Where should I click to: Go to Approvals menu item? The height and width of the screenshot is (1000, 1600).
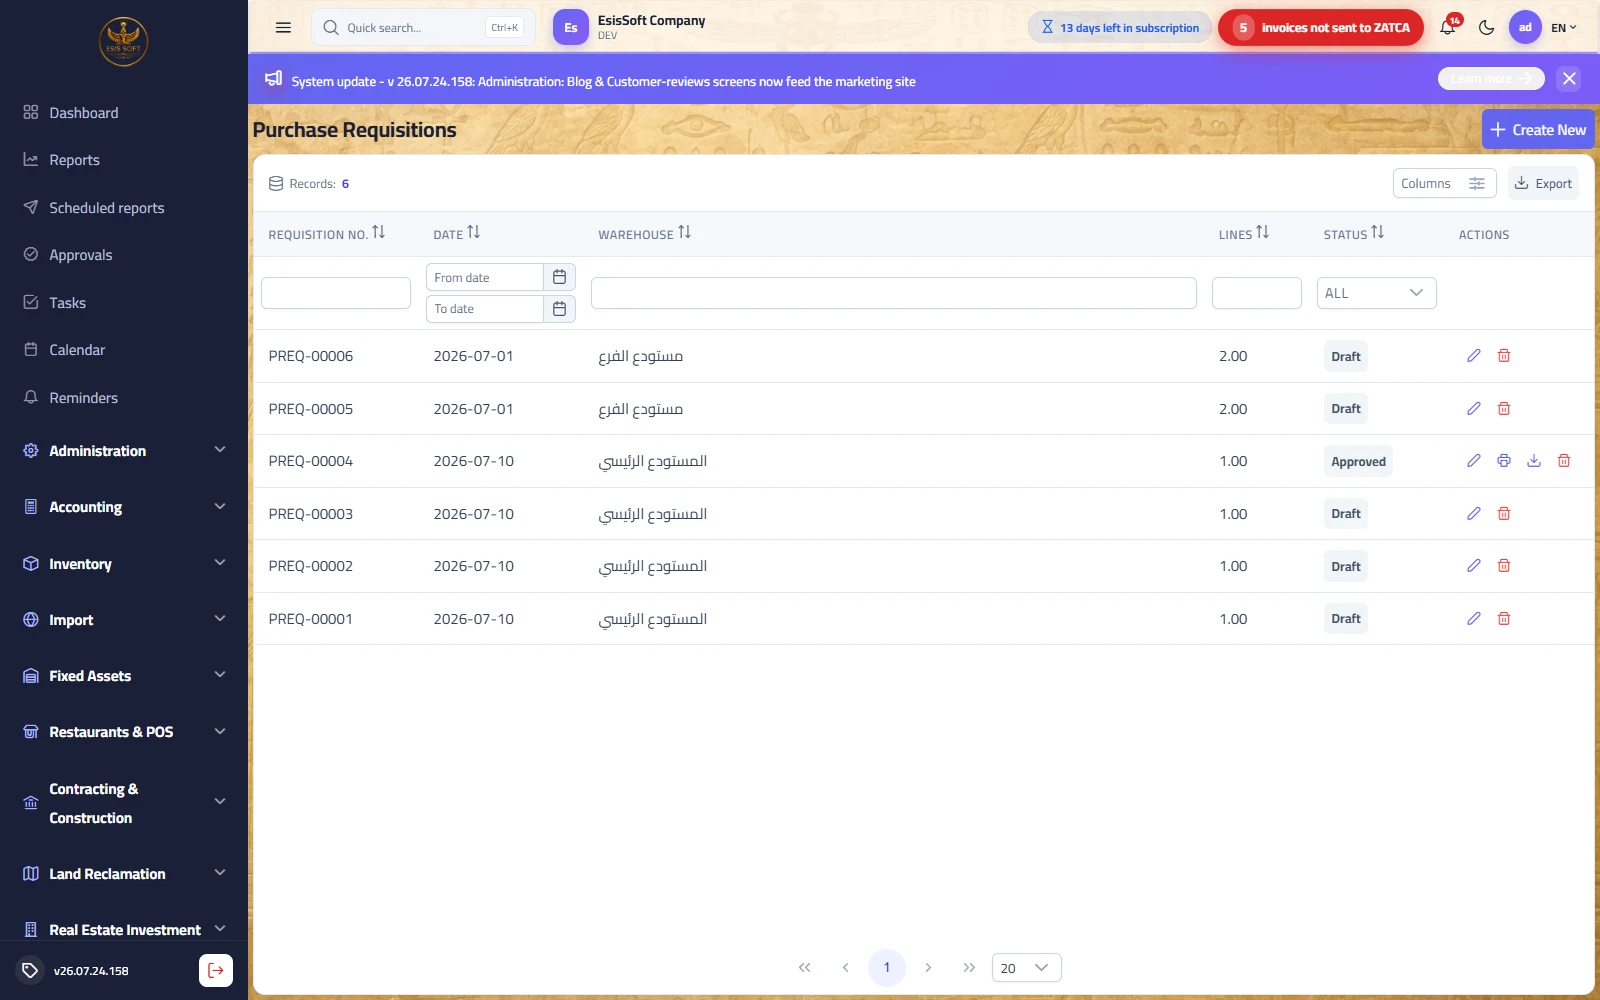click(81, 255)
